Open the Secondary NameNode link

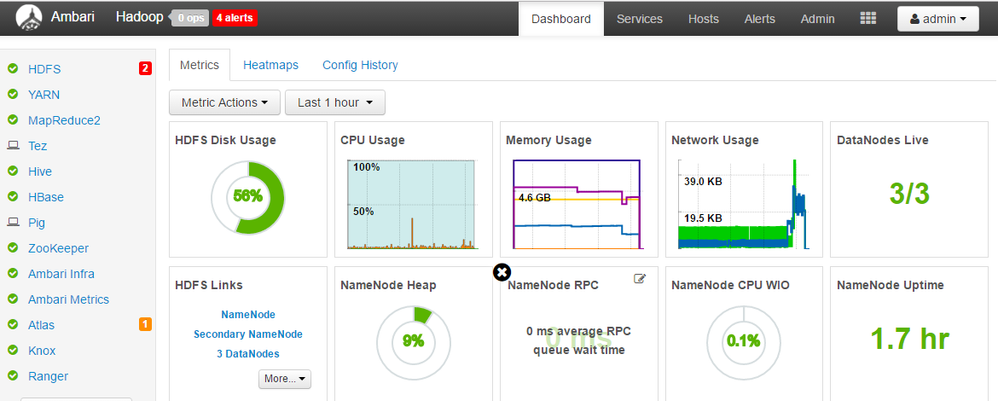[248, 334]
